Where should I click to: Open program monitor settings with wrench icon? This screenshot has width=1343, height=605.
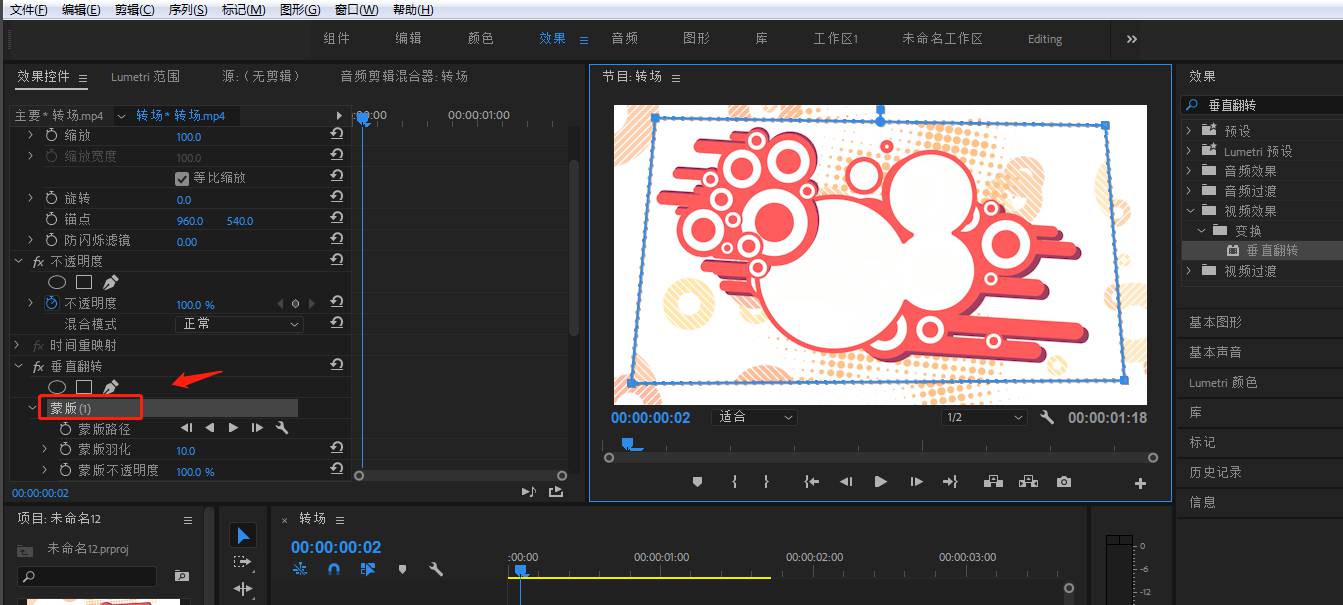(x=1046, y=417)
